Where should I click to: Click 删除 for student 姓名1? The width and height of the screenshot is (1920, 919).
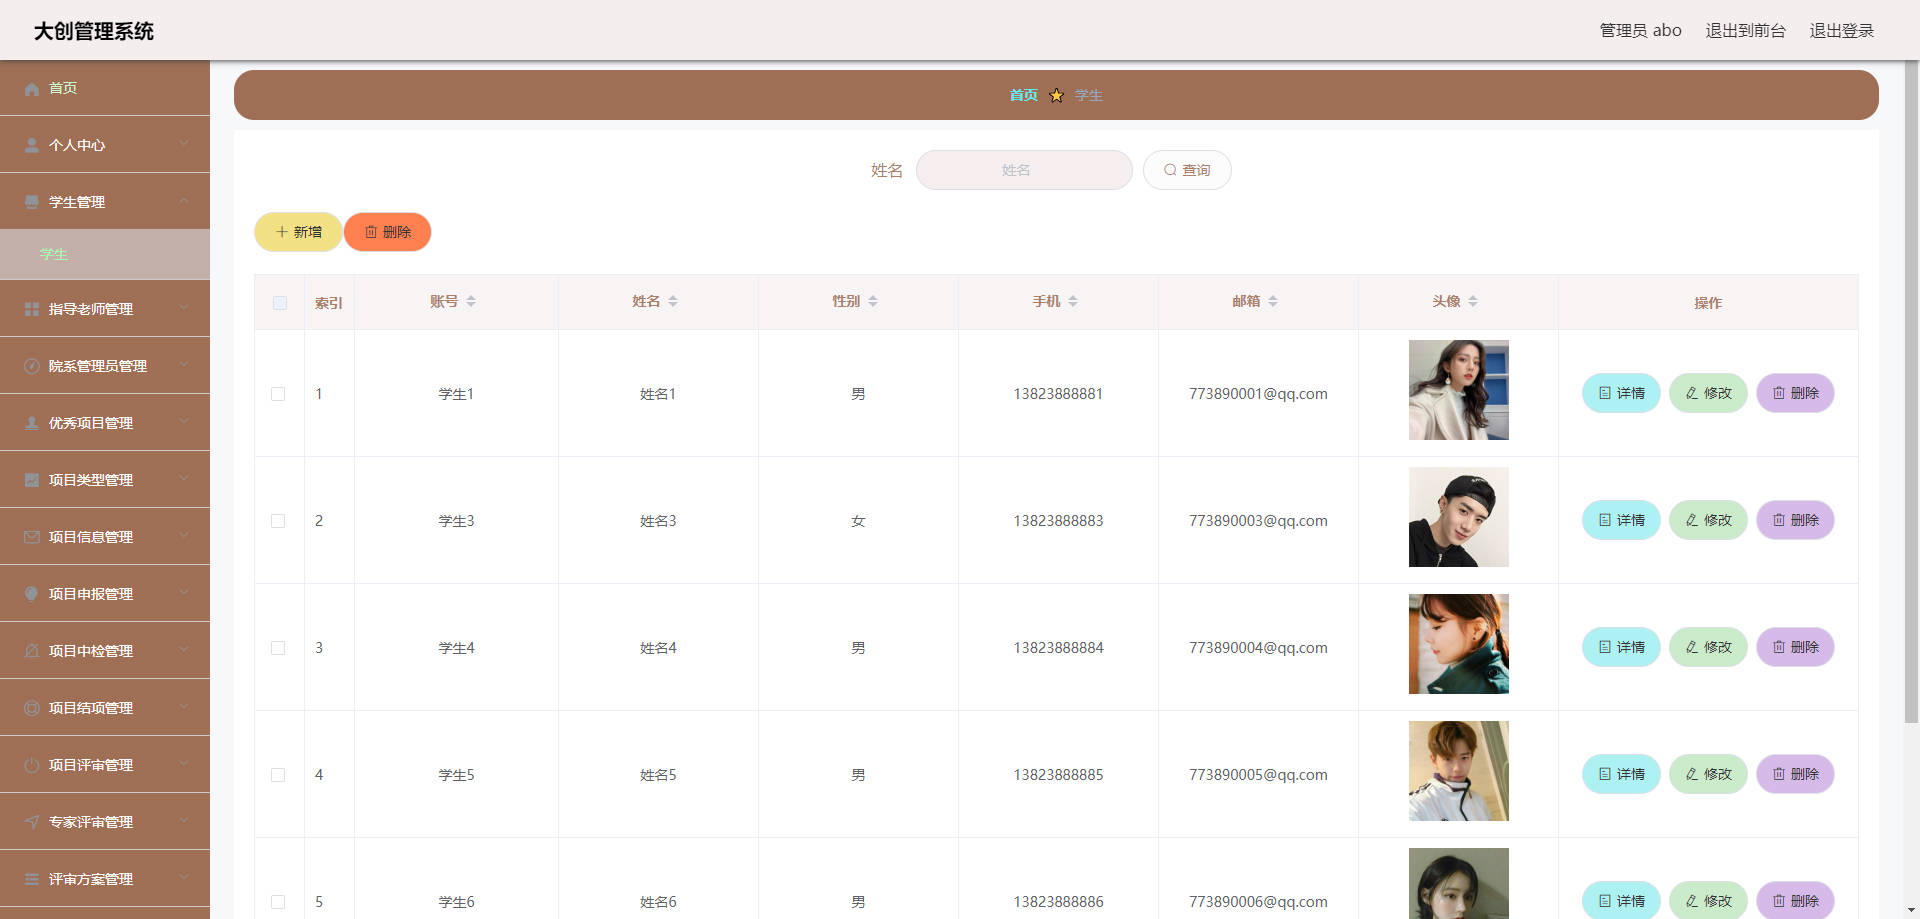click(1795, 393)
